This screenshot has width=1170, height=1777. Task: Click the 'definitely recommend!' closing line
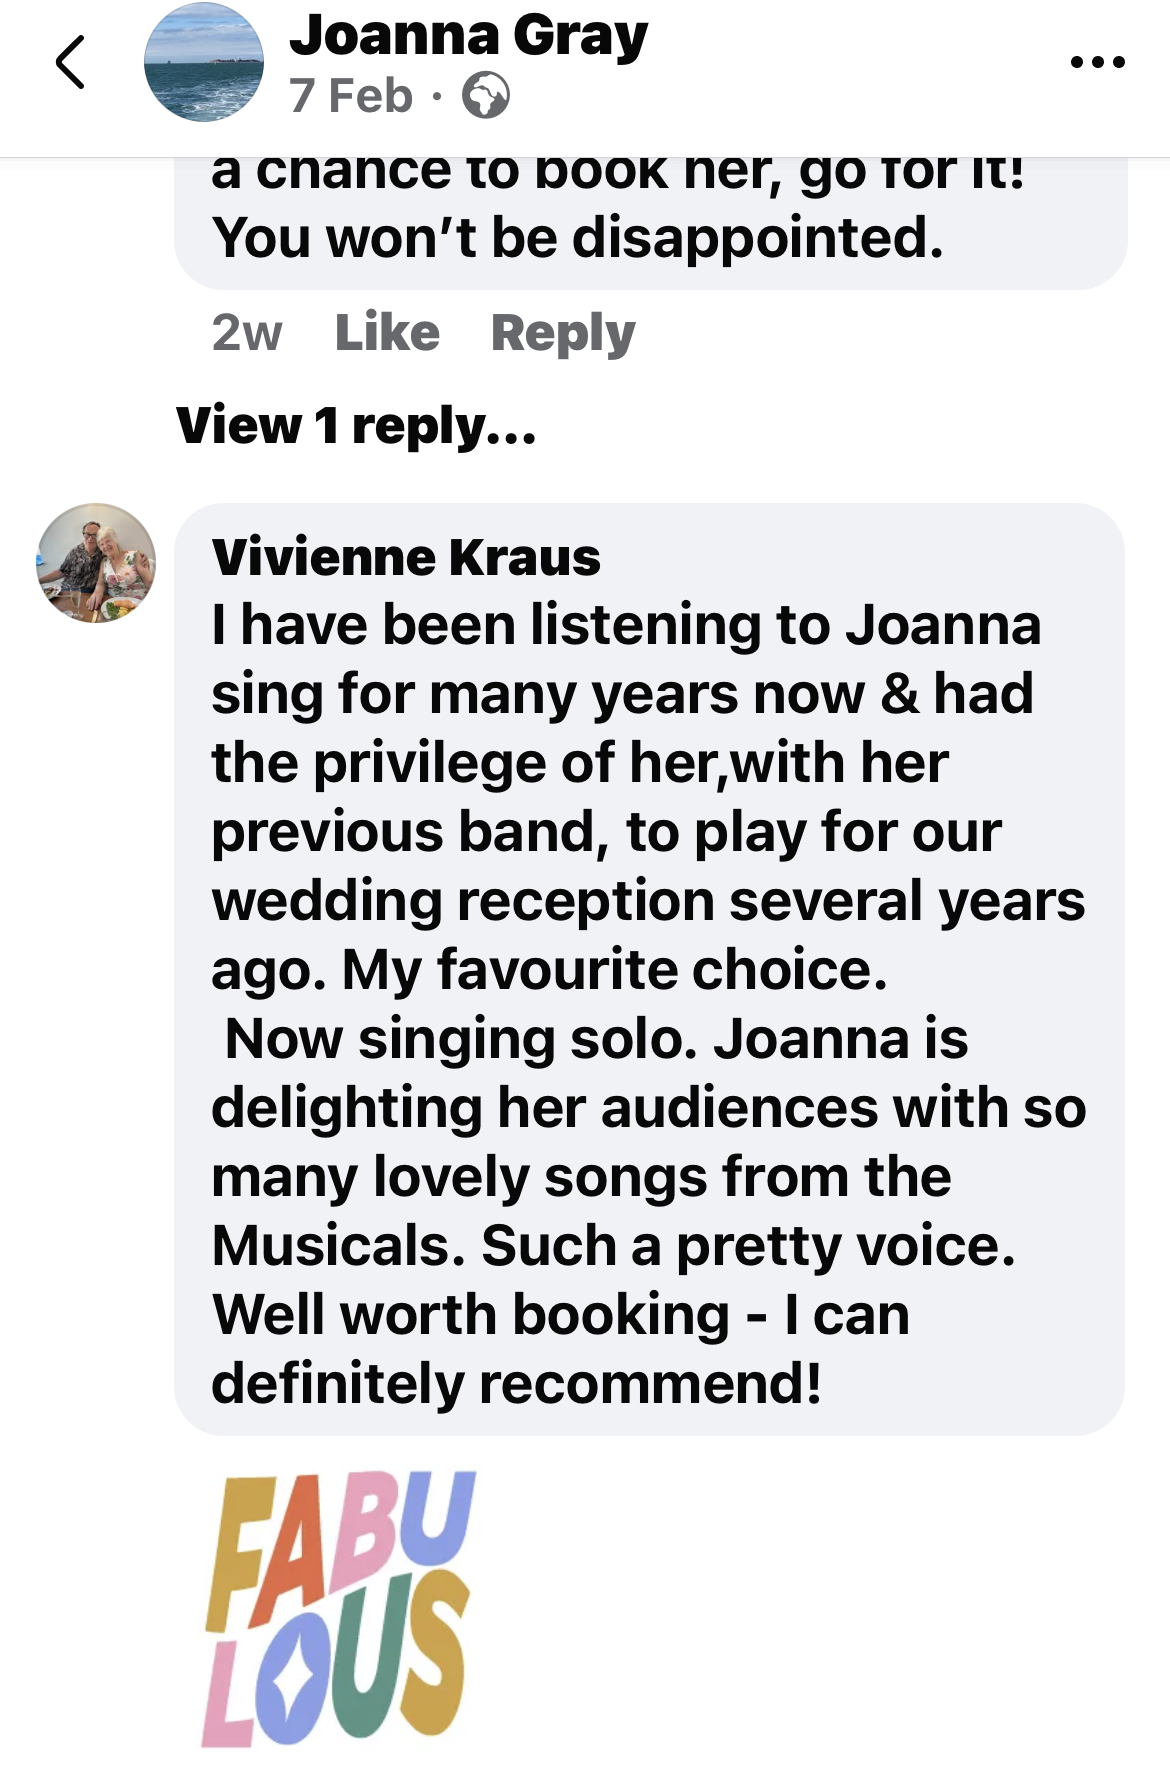[x=516, y=1384]
